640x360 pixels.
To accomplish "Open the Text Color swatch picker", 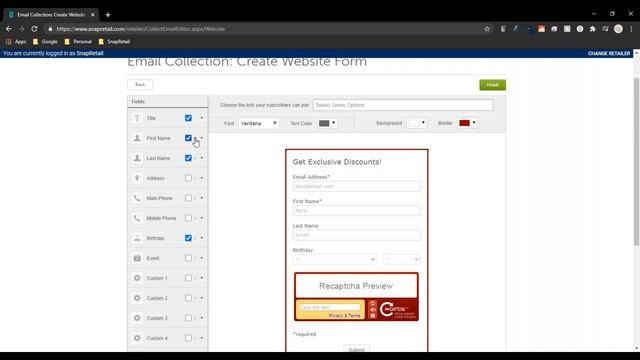I will [x=327, y=123].
